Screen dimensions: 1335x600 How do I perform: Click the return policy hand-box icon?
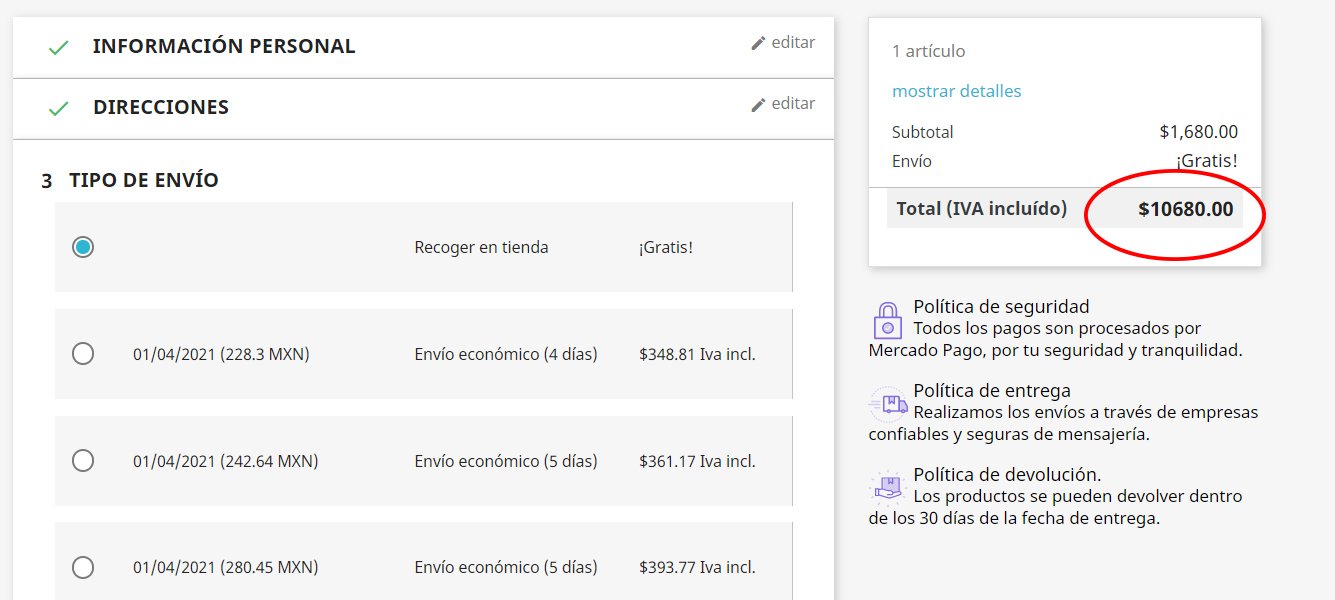(x=888, y=488)
